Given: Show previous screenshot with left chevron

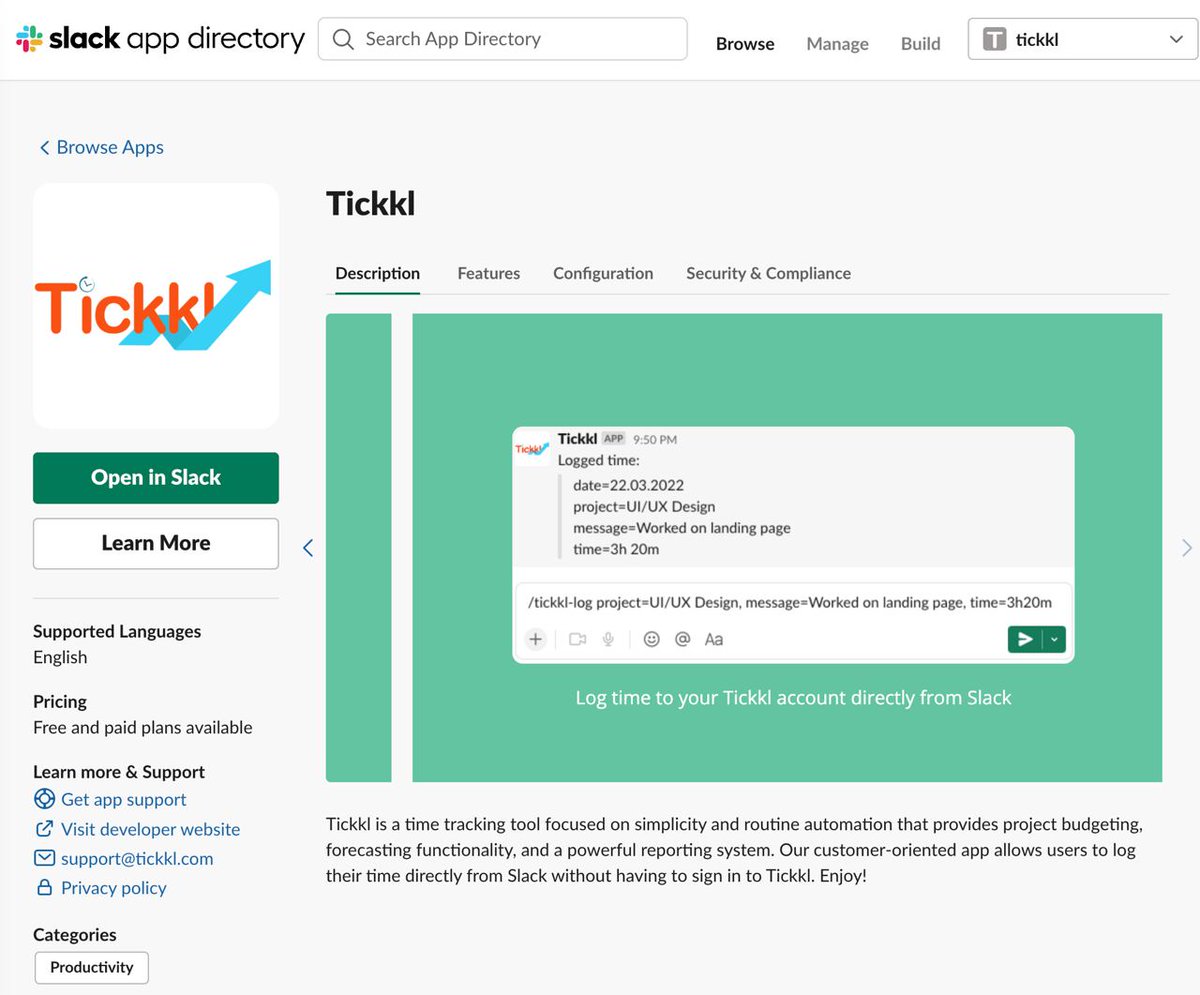Looking at the screenshot, I should pyautogui.click(x=308, y=548).
